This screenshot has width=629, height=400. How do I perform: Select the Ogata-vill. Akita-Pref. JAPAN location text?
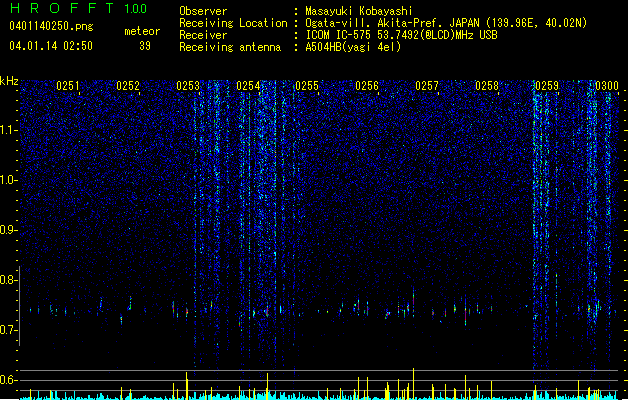[446, 23]
